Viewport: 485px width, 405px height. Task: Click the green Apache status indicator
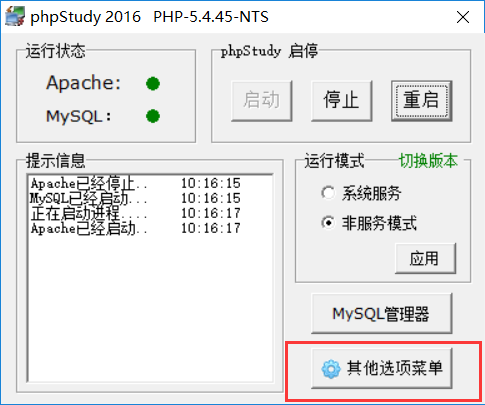(153, 83)
